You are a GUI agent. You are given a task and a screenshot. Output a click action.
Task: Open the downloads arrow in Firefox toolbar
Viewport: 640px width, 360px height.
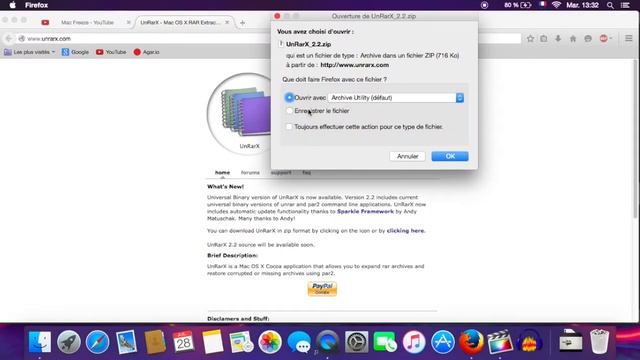(558, 38)
